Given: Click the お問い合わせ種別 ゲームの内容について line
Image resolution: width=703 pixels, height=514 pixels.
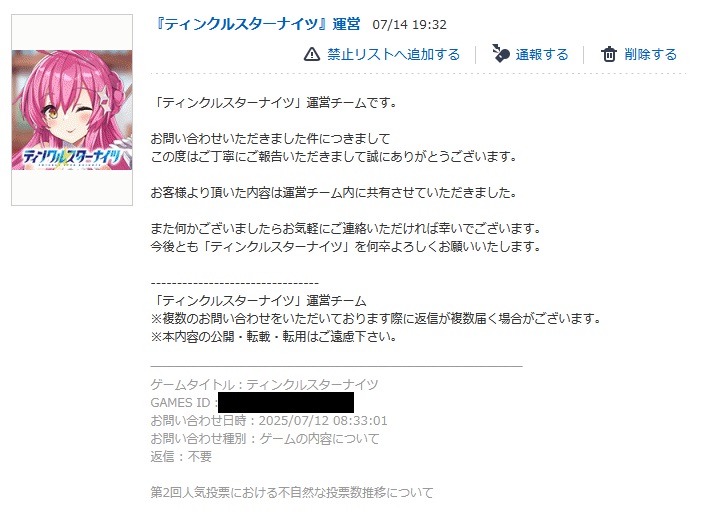Looking at the screenshot, I should pyautogui.click(x=265, y=438).
